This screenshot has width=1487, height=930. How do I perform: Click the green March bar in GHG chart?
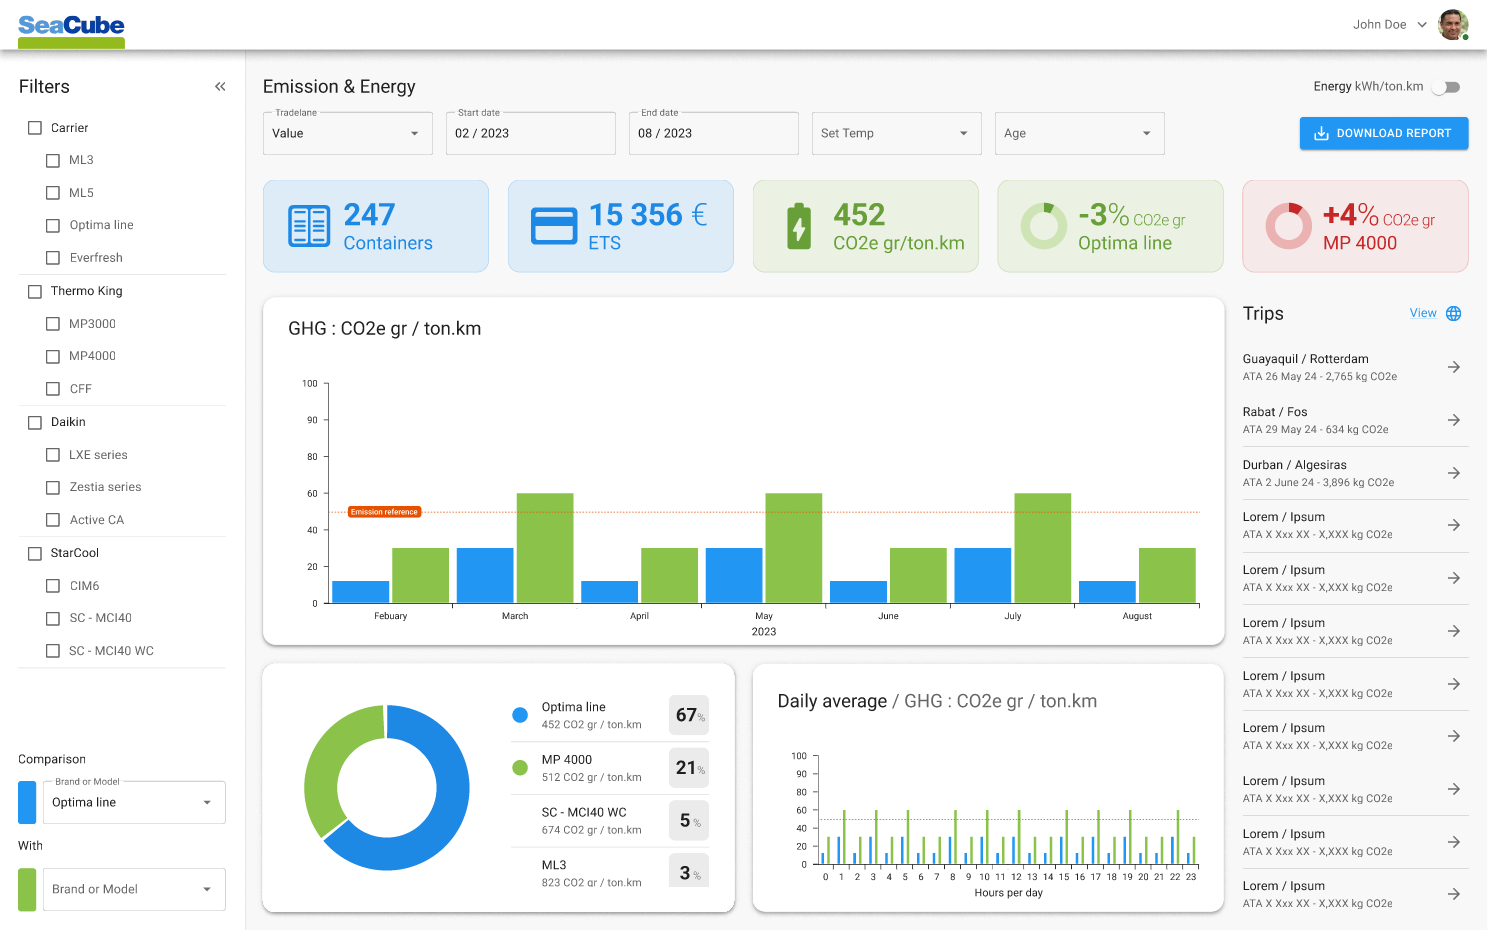[545, 548]
